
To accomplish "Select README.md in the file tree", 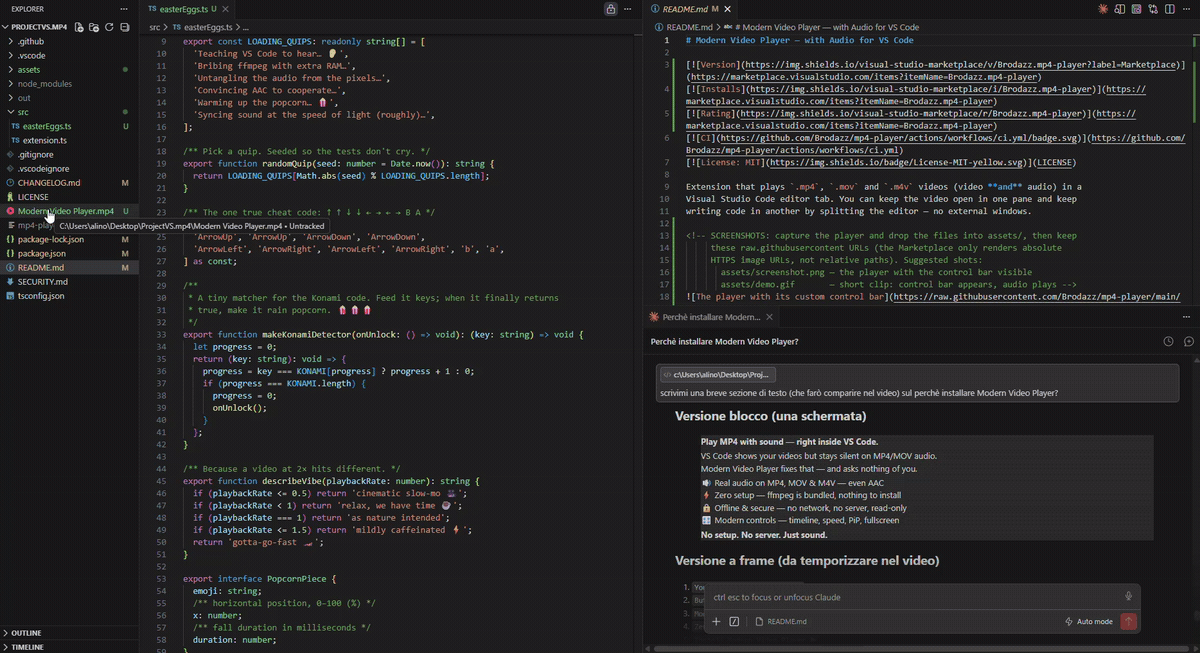I will [69, 268].
